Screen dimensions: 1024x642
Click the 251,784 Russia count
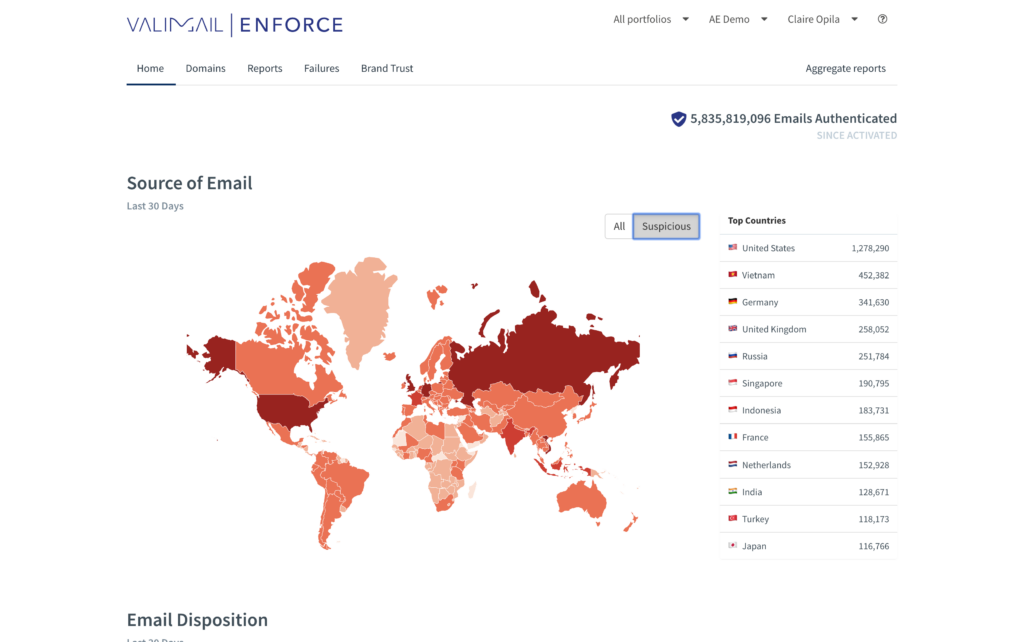(873, 357)
